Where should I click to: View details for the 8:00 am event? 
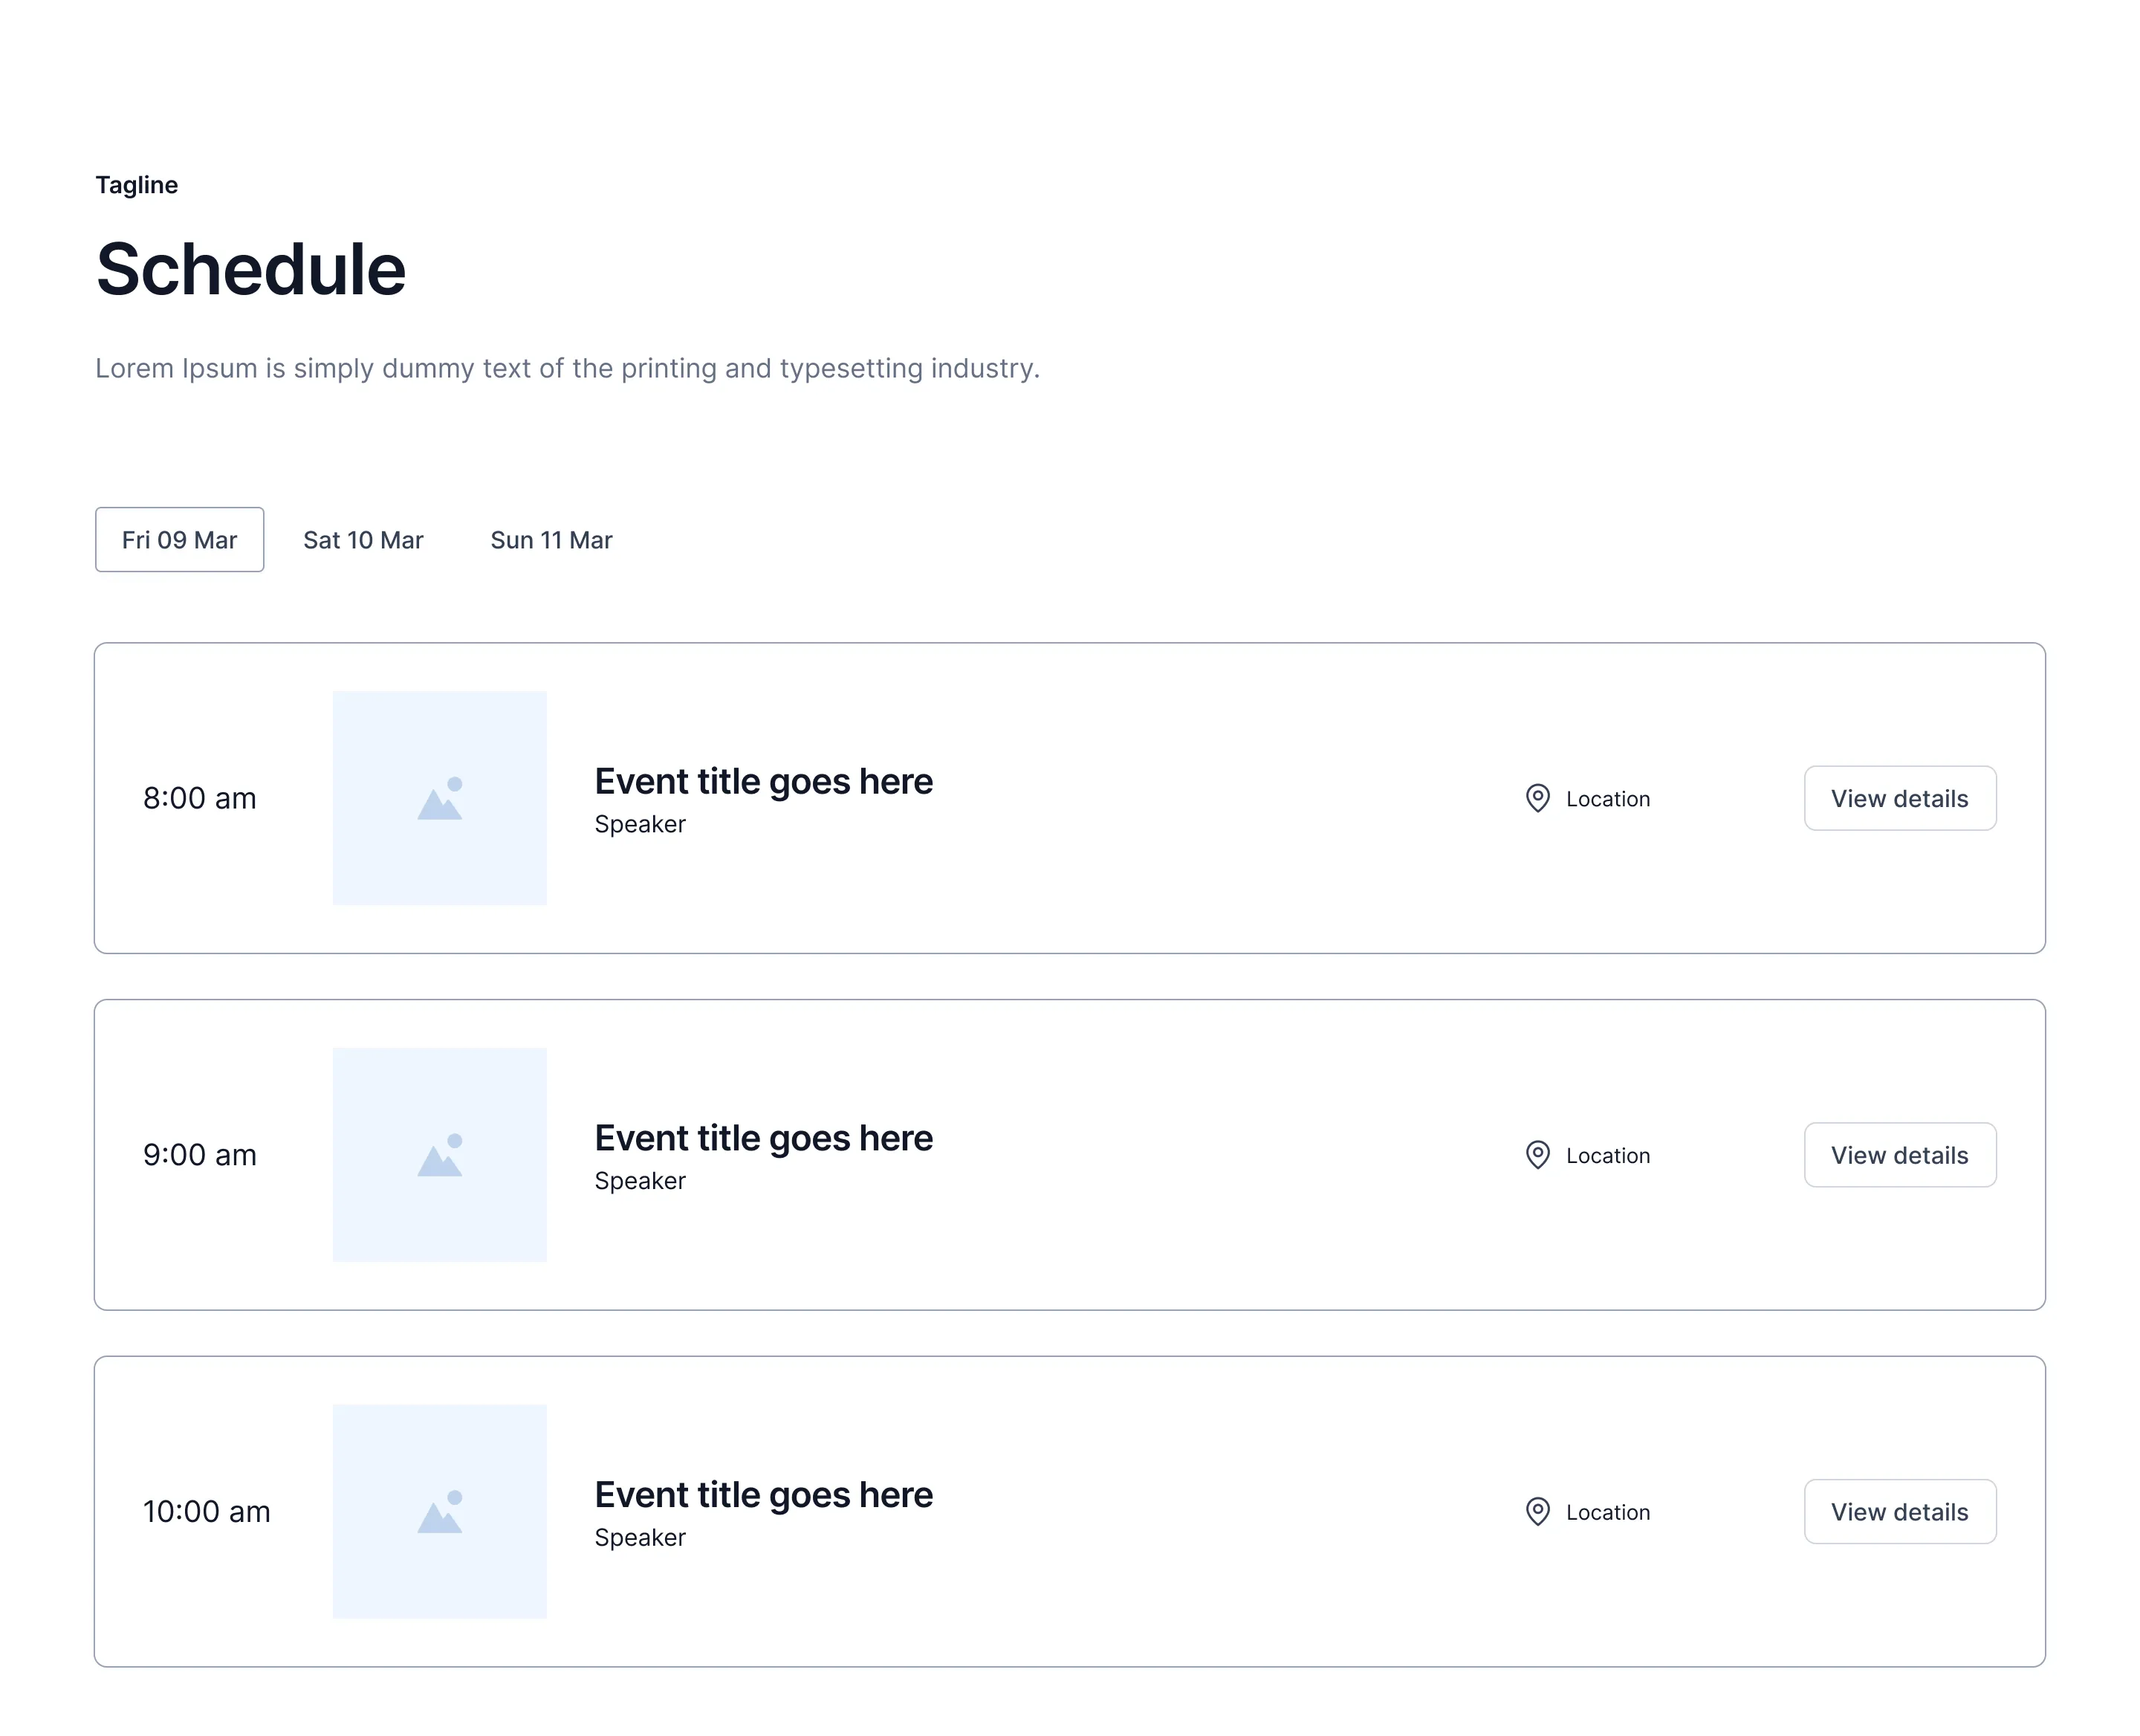click(1900, 798)
